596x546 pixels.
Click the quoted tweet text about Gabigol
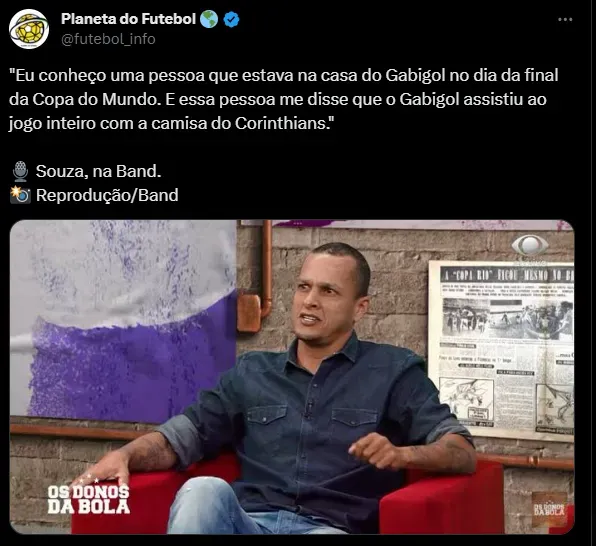pos(284,99)
